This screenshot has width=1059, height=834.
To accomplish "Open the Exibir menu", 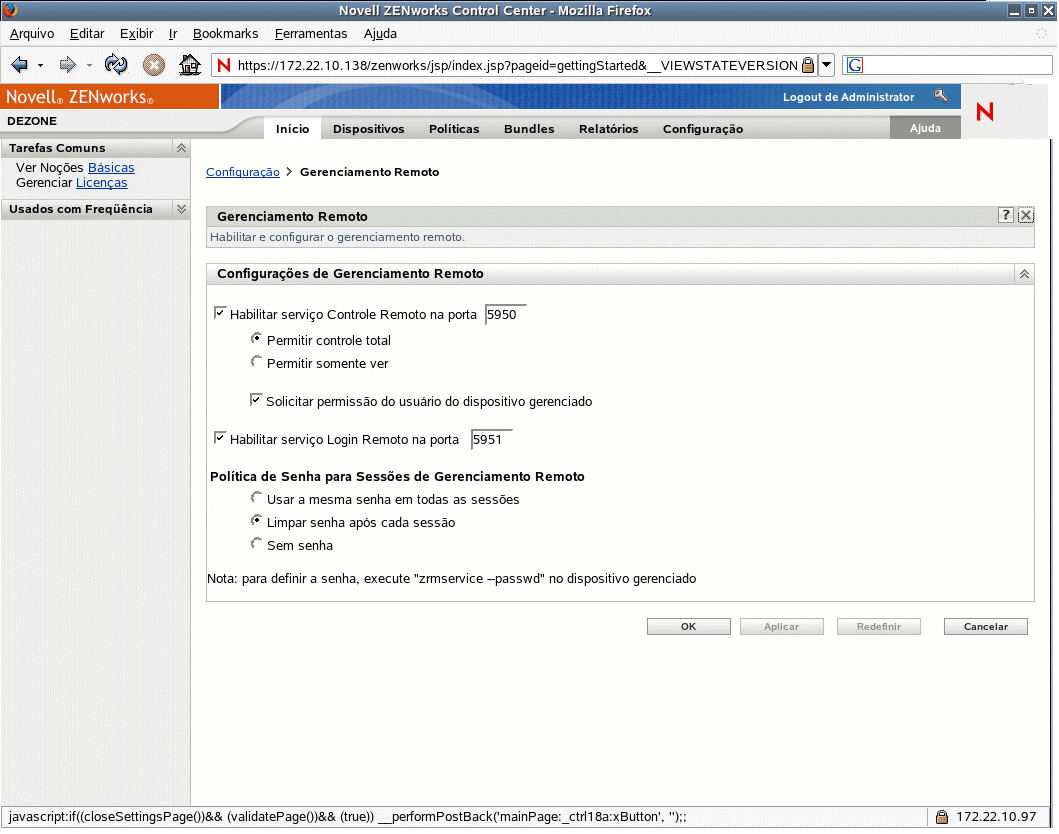I will pos(136,34).
